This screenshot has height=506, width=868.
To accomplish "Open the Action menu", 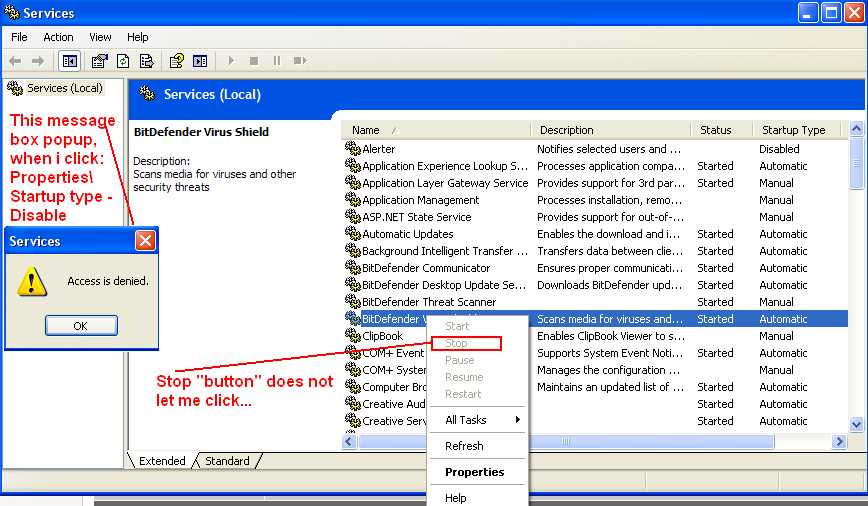I will point(58,37).
